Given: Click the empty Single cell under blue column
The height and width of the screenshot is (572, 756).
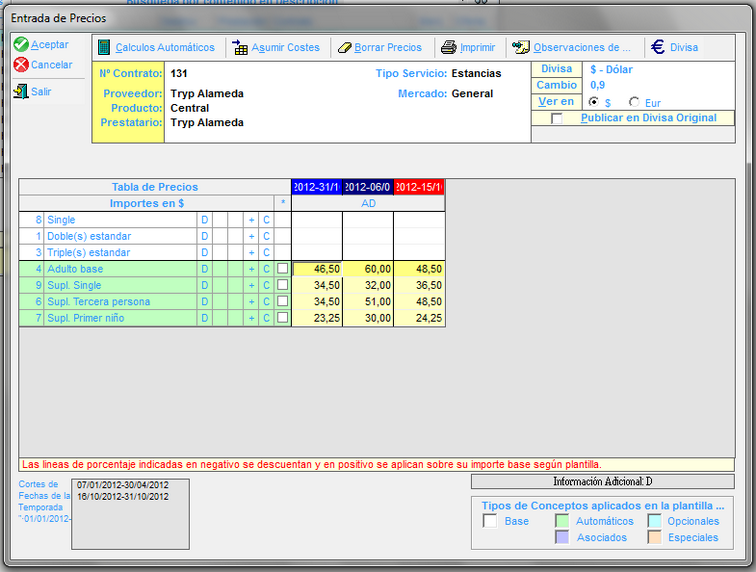Looking at the screenshot, I should pyautogui.click(x=317, y=220).
